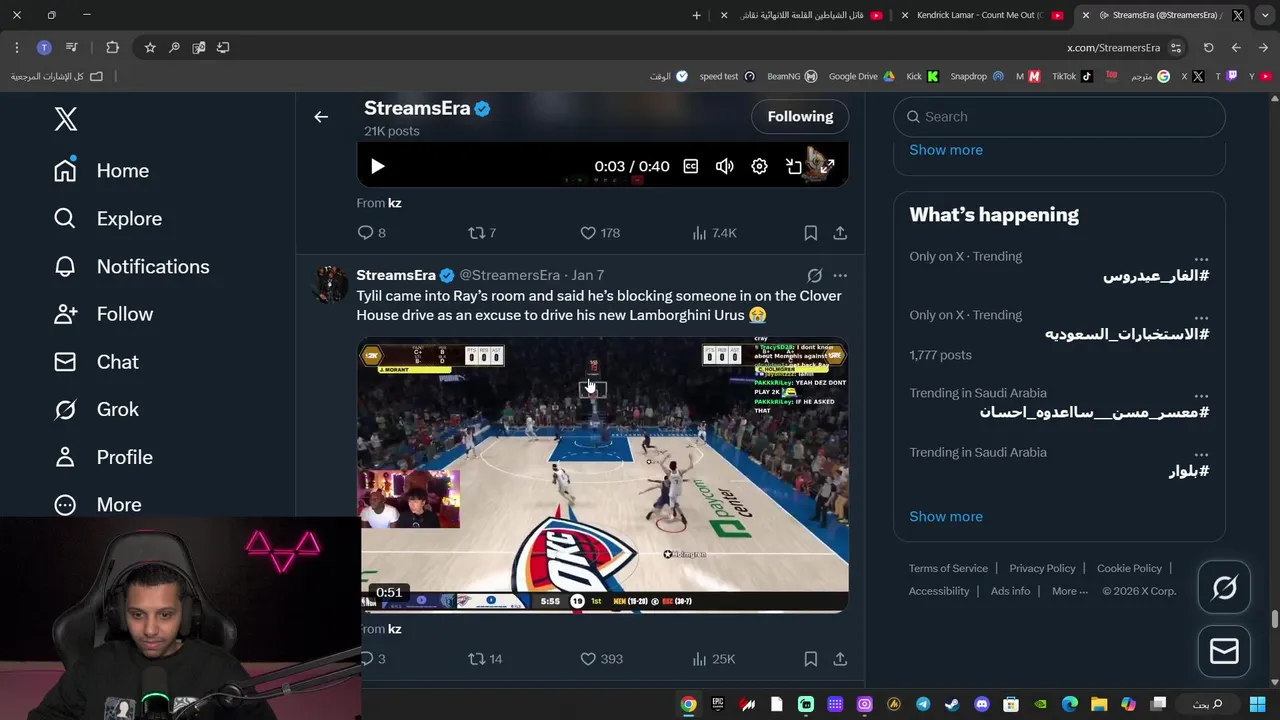Like the post with 178 likes
Image resolution: width=1280 pixels, height=720 pixels.
pyautogui.click(x=600, y=233)
